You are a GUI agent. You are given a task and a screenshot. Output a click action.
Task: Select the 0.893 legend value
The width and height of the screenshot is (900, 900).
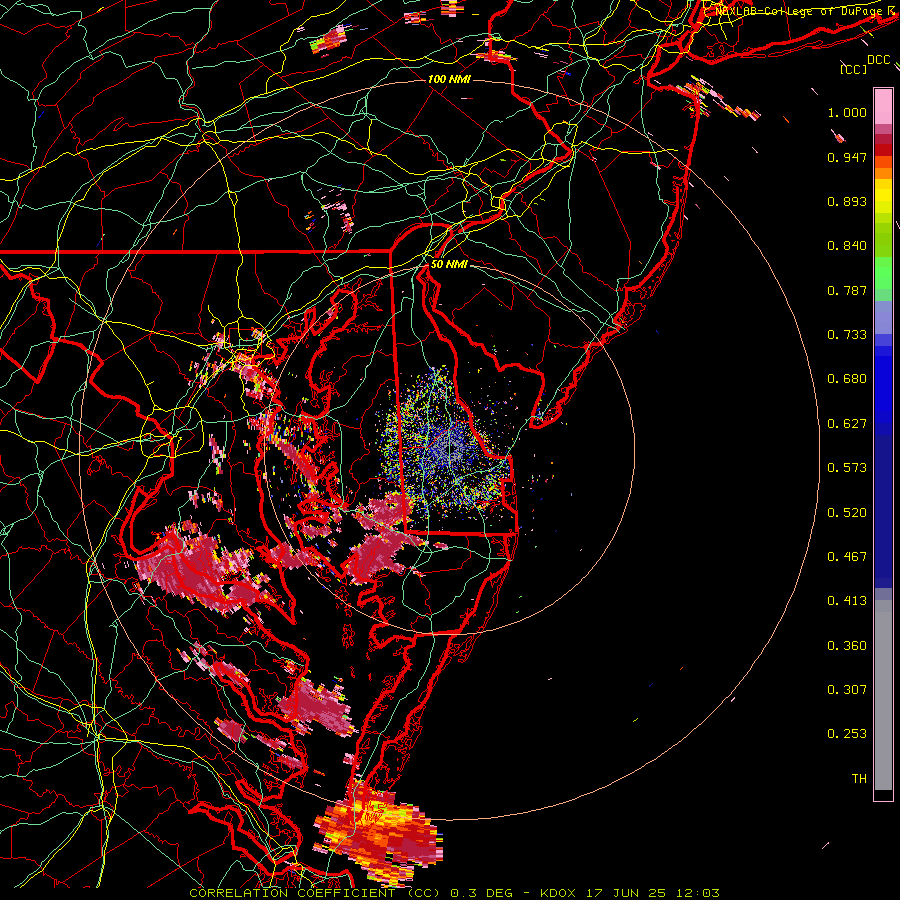[x=847, y=201]
